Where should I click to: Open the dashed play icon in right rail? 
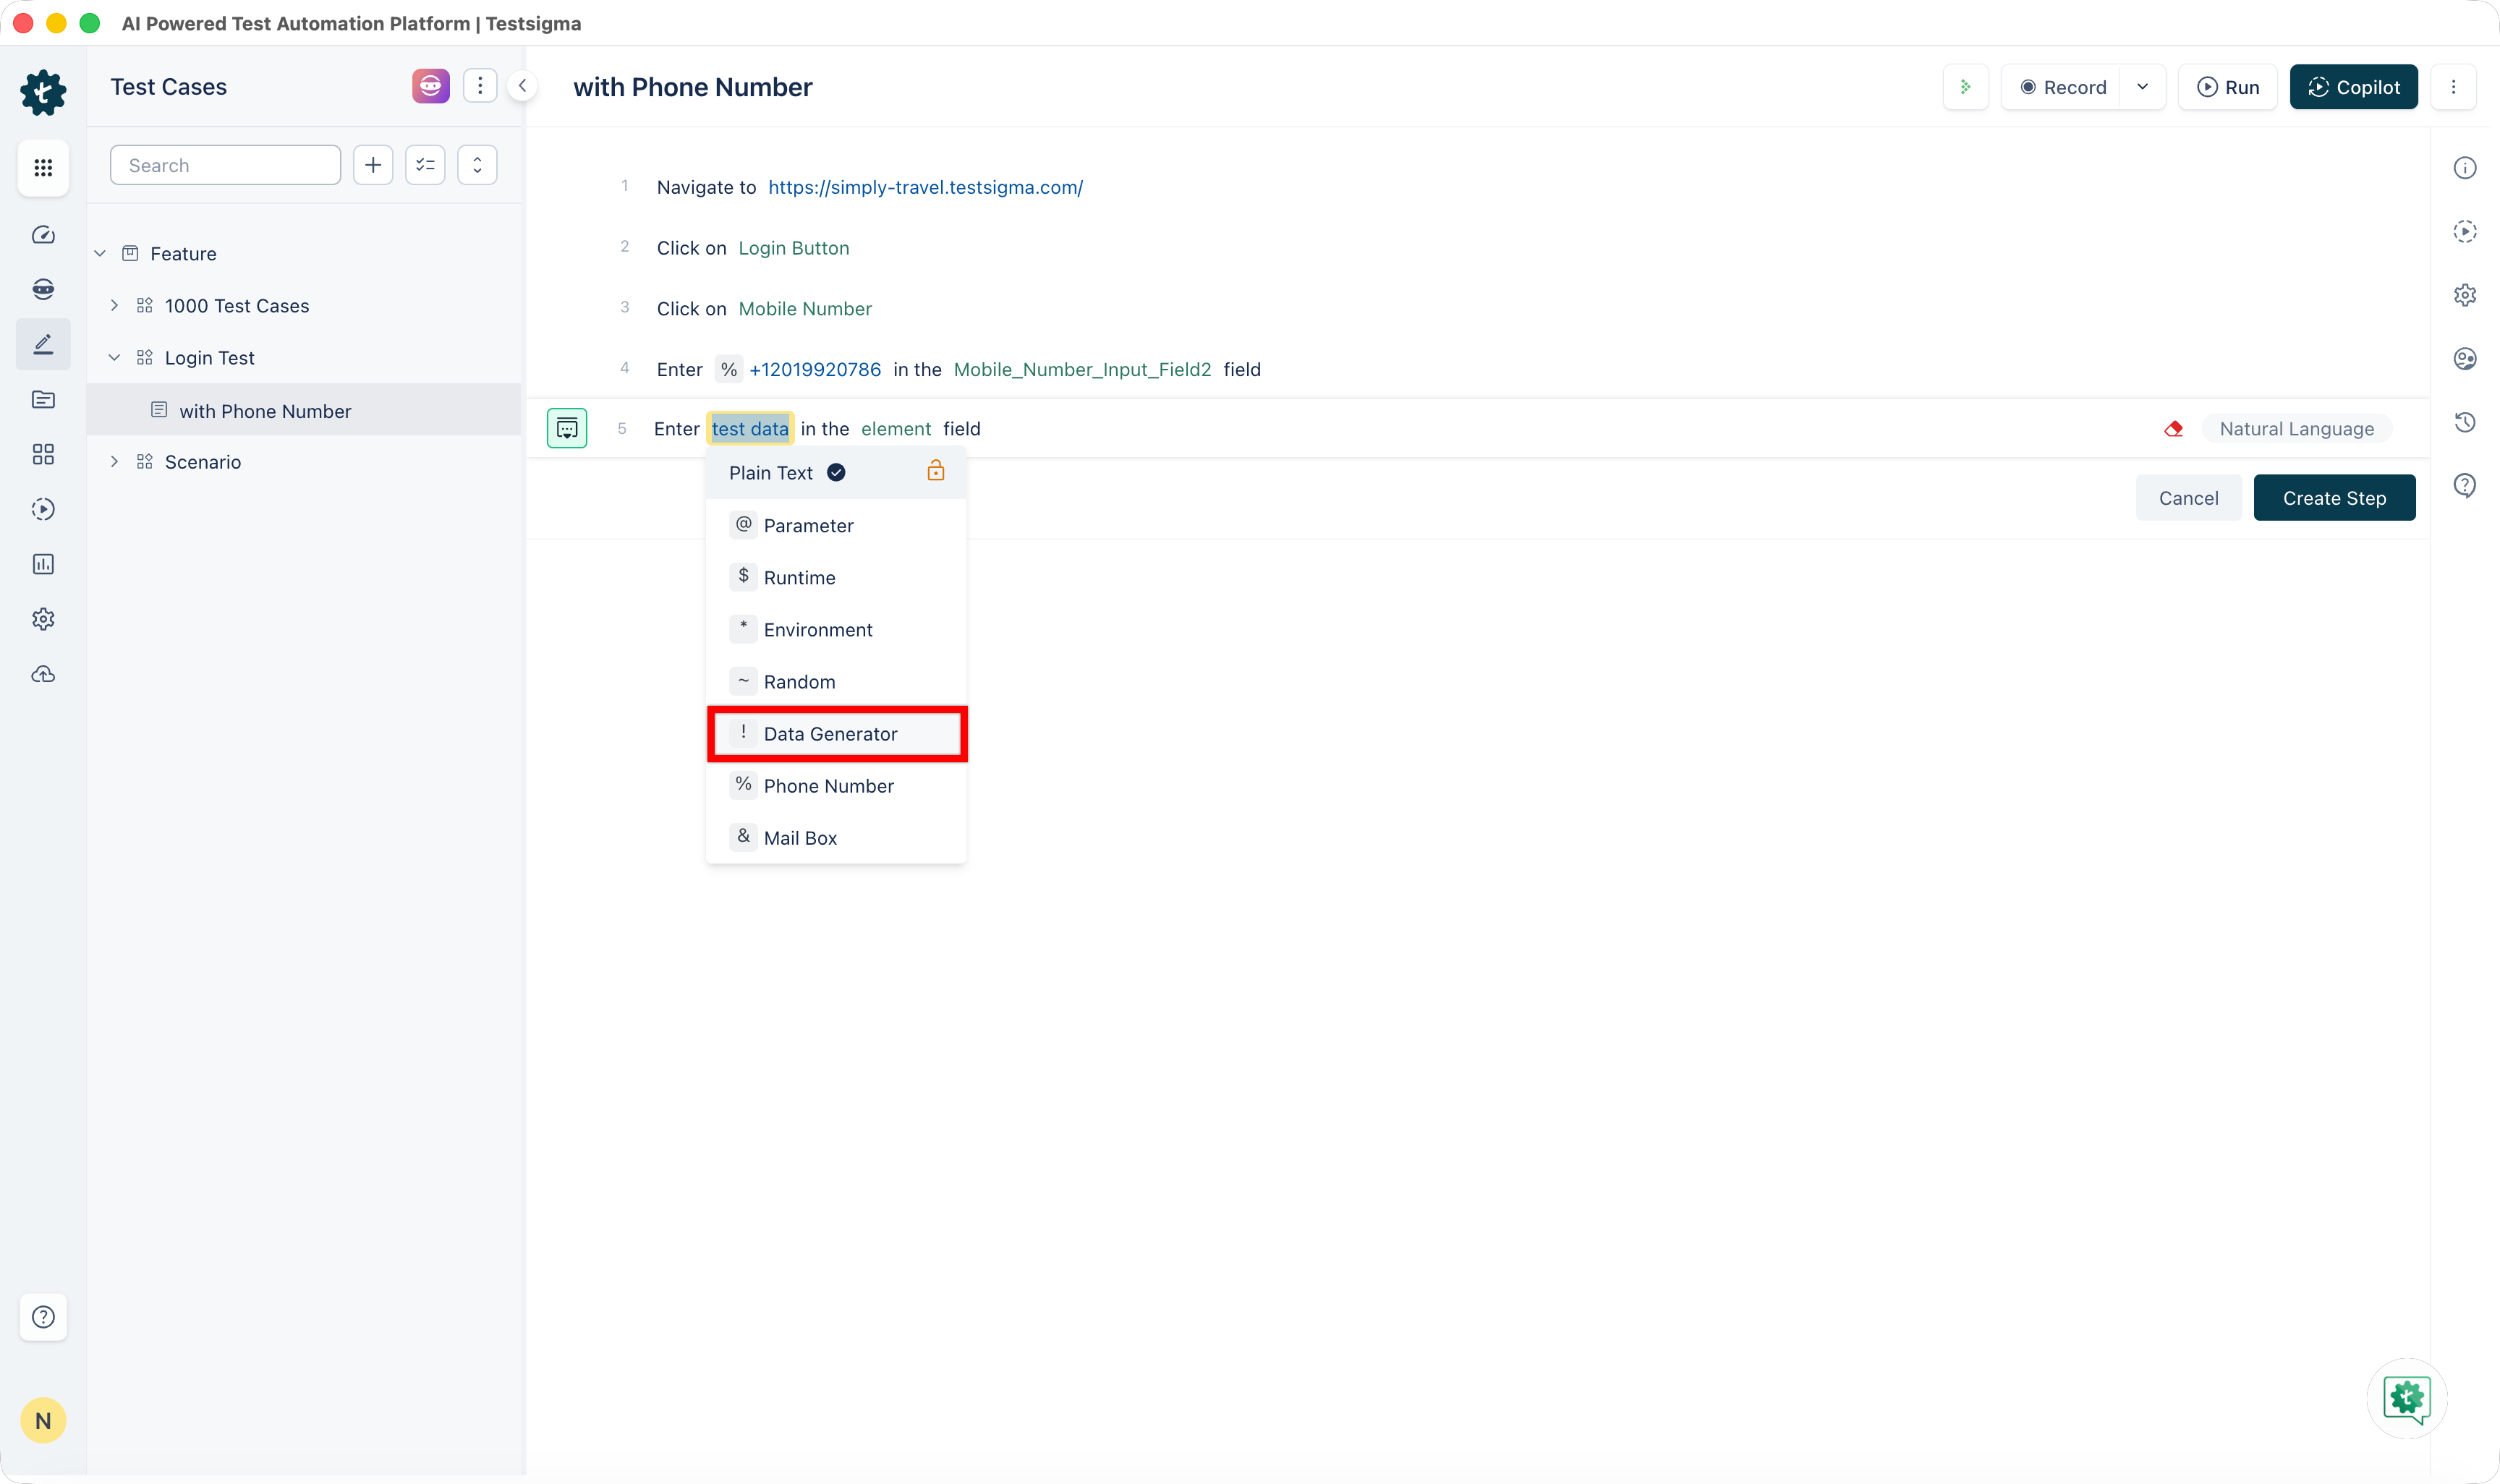click(2465, 232)
